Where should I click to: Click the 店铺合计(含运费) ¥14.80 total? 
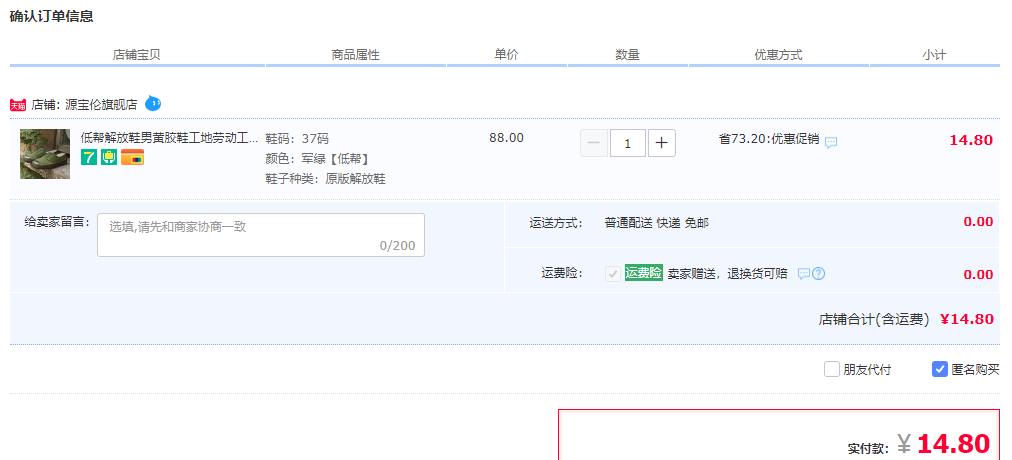coord(906,319)
